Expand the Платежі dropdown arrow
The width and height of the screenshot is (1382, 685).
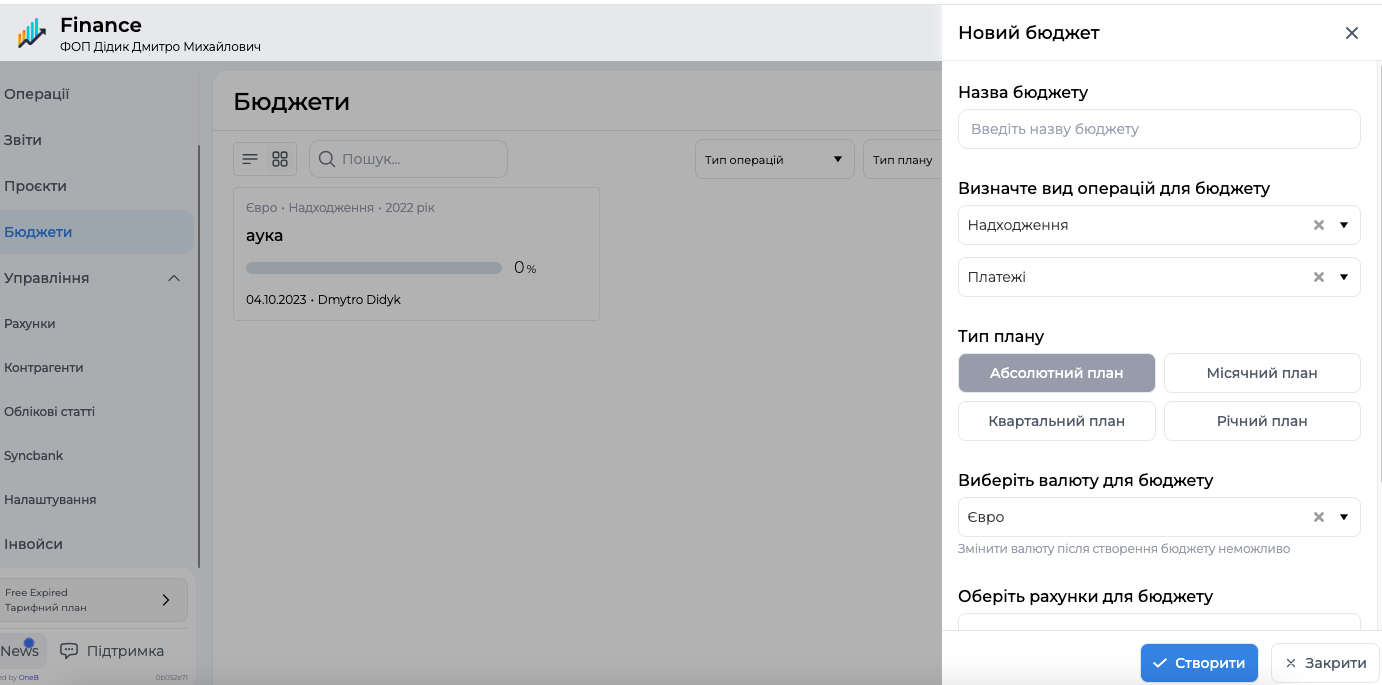(1344, 277)
